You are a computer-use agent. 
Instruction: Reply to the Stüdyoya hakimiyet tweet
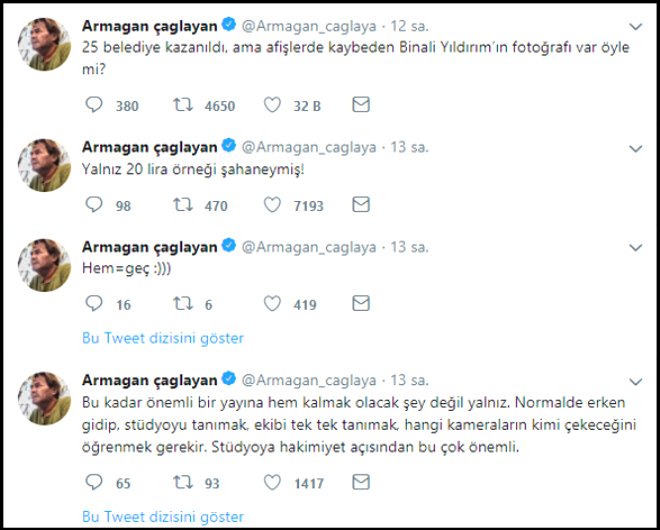pyautogui.click(x=94, y=482)
